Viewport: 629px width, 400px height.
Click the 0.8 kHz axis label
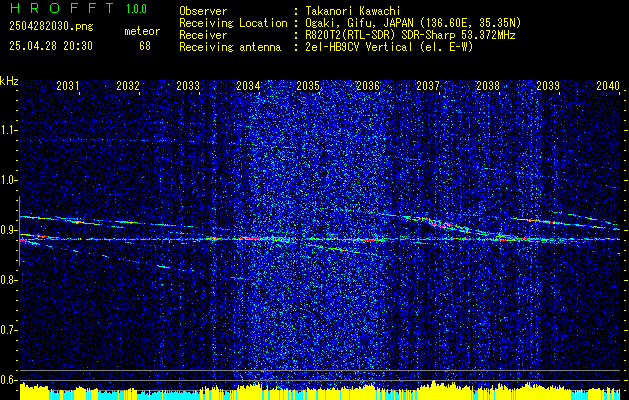click(x=8, y=280)
